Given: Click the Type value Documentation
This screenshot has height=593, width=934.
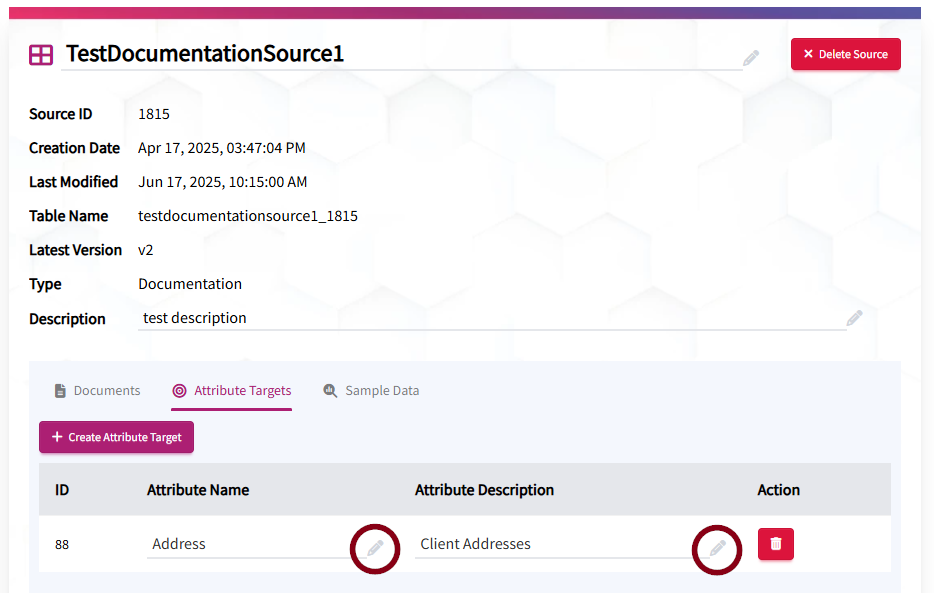Looking at the screenshot, I should (x=190, y=284).
